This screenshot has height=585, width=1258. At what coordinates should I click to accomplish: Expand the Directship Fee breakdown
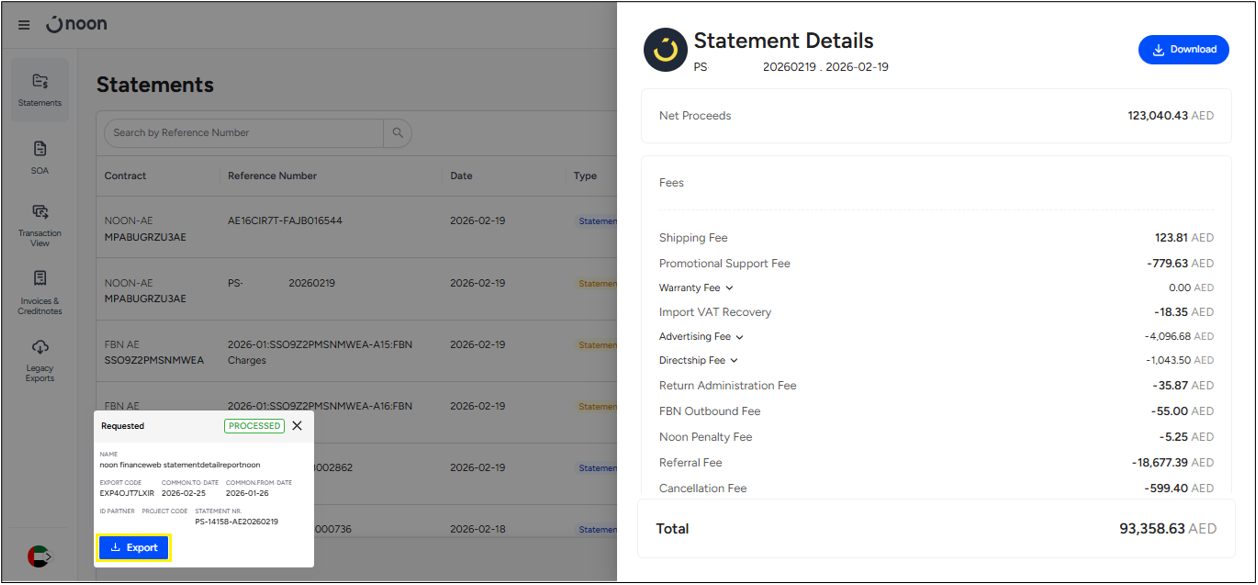click(x=734, y=361)
